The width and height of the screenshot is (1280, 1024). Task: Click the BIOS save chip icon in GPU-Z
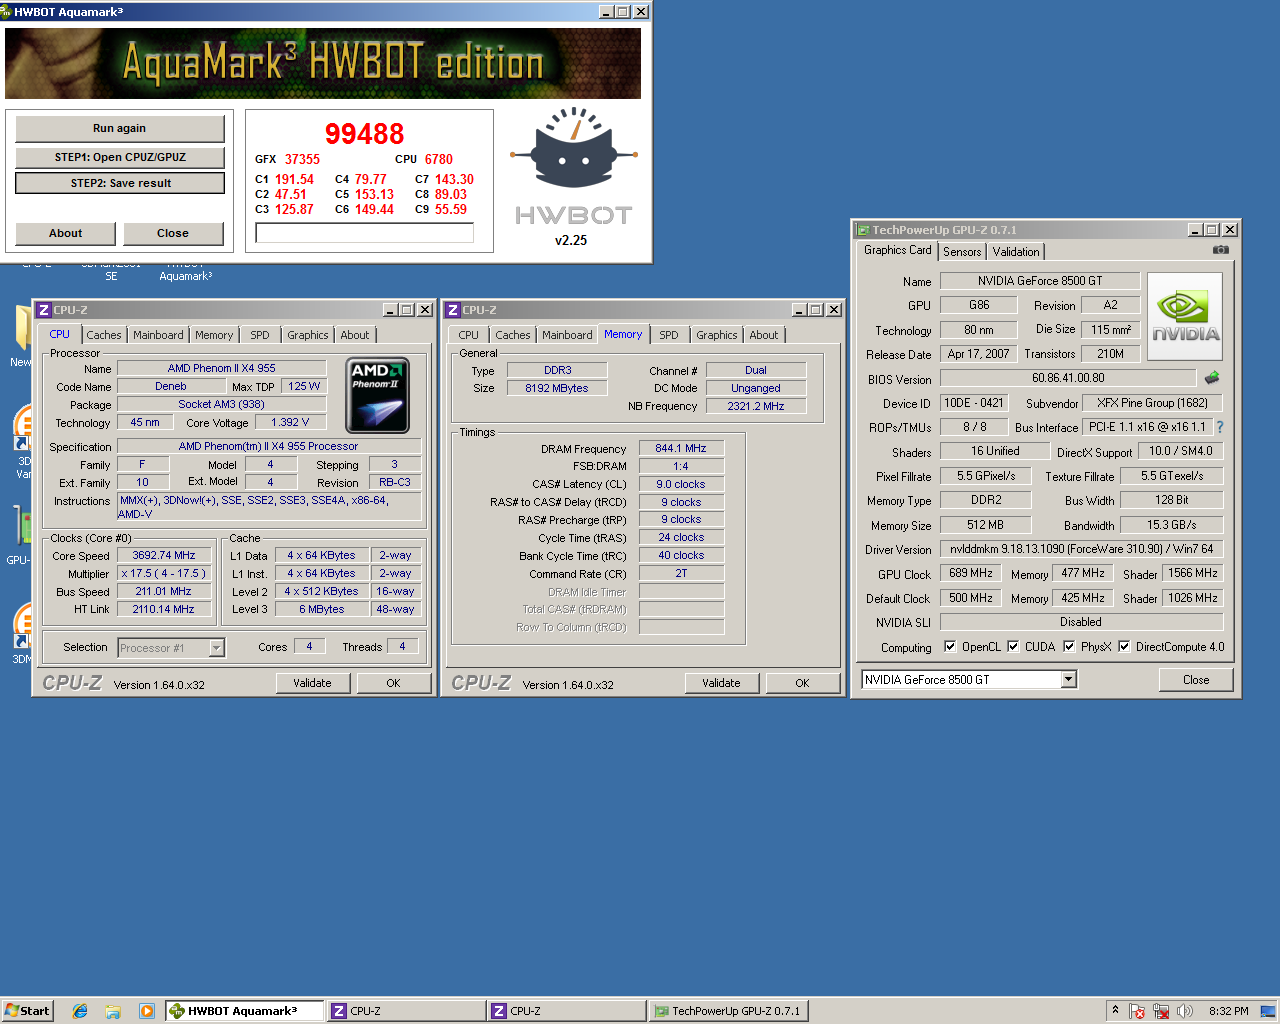[1212, 378]
